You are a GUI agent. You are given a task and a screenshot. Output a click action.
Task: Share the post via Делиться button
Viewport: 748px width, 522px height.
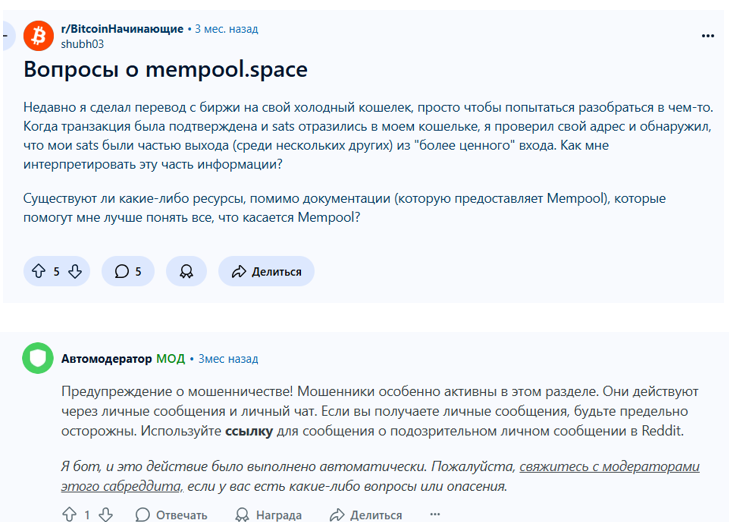[x=266, y=271]
